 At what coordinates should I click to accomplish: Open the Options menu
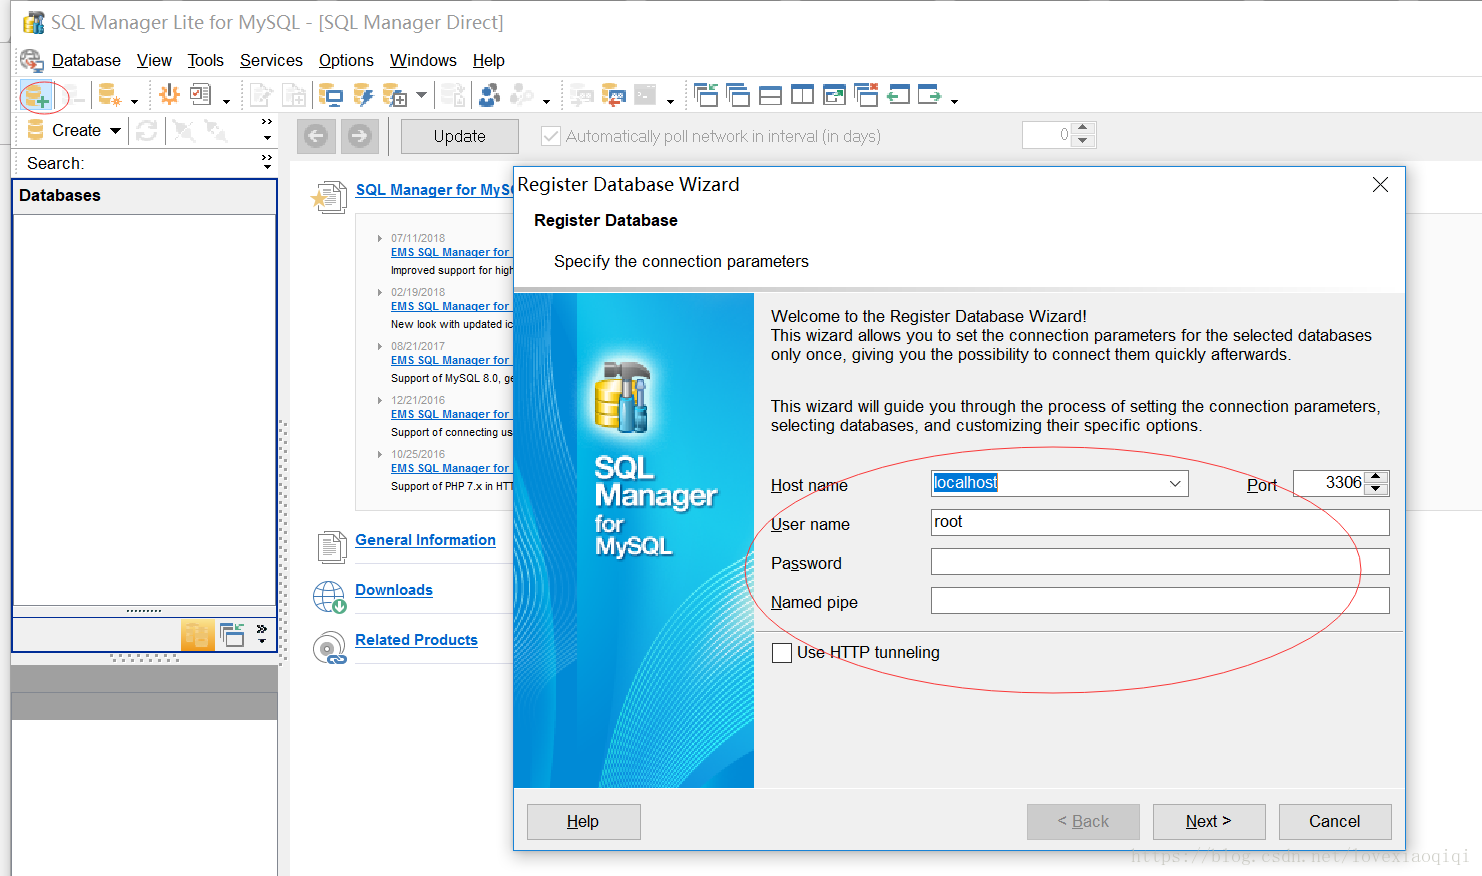pyautogui.click(x=346, y=60)
